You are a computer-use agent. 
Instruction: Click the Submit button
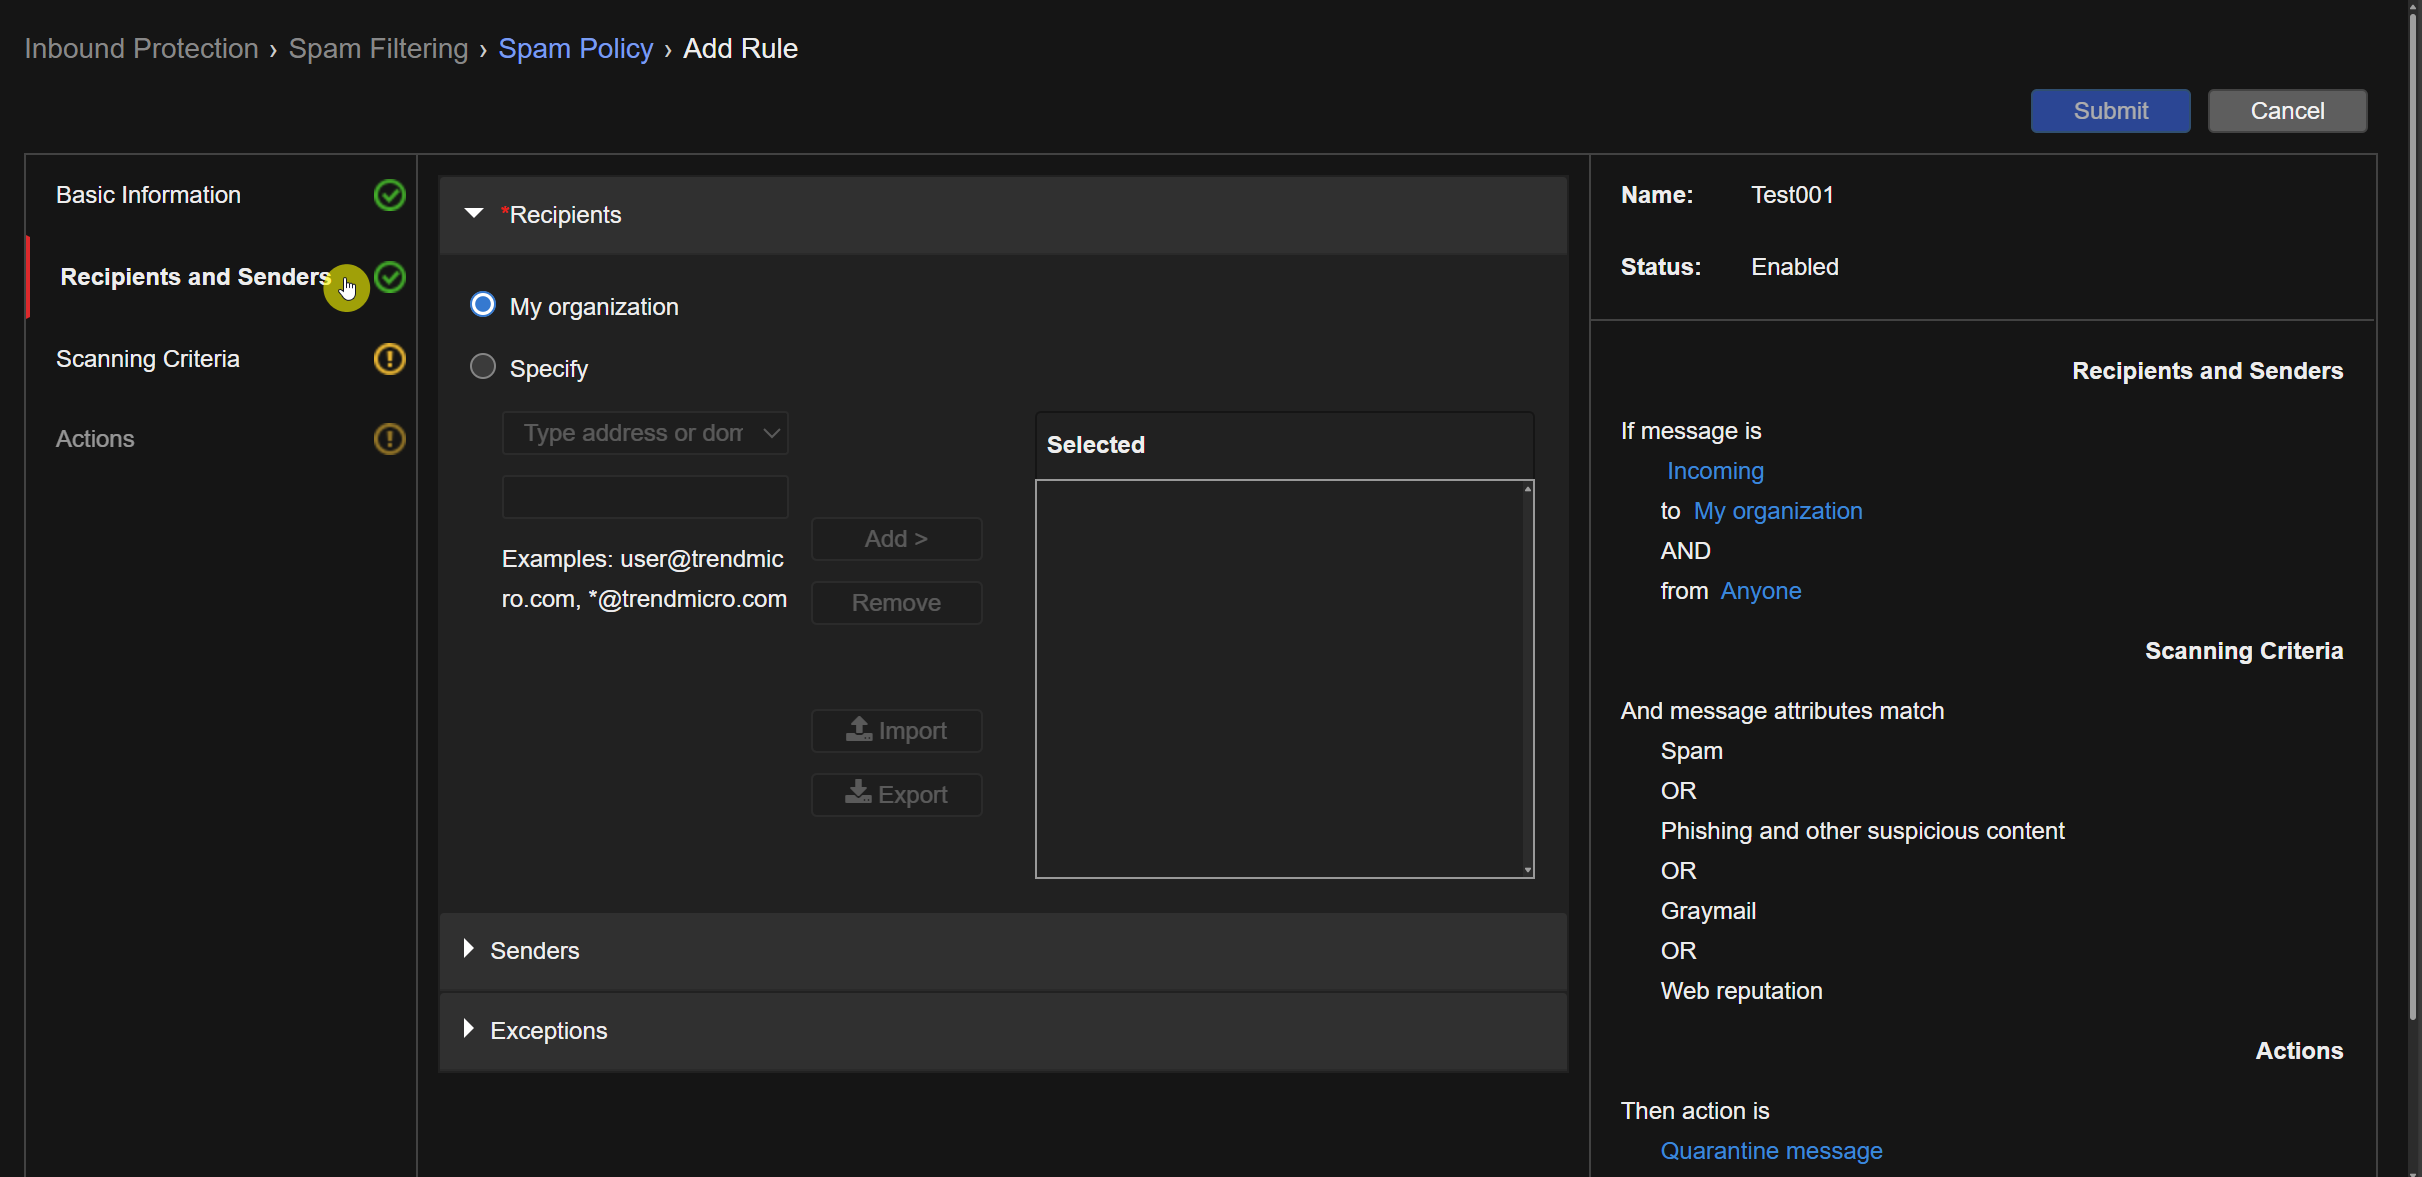point(2110,111)
